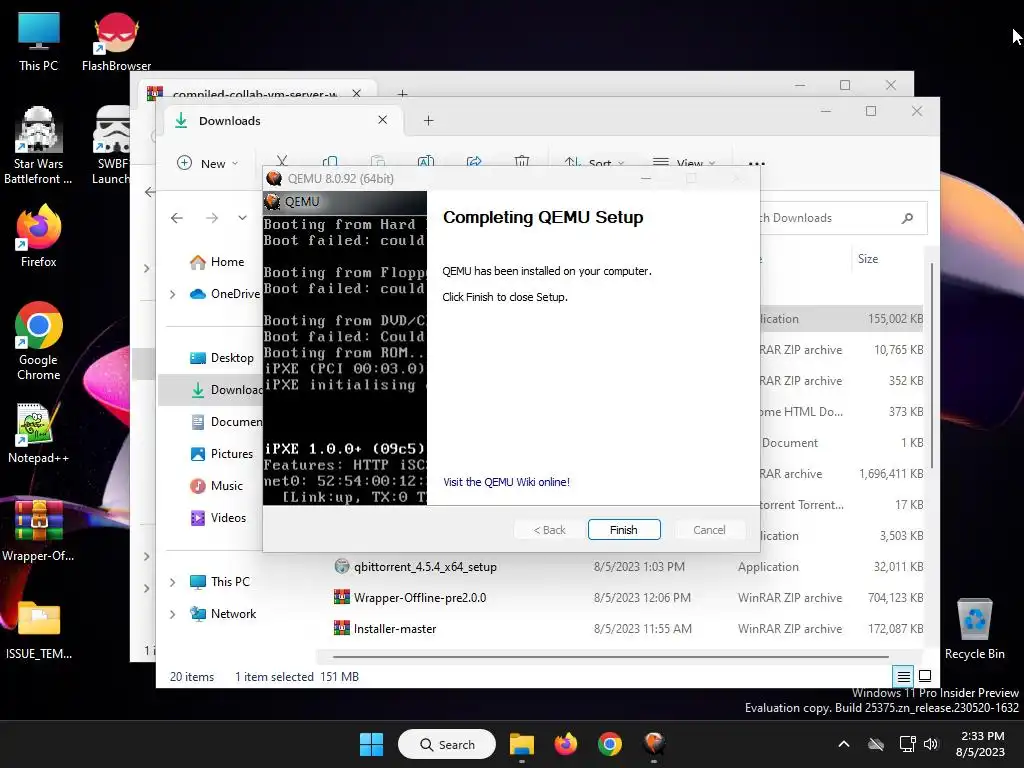Select Documents in navigation pane

tap(226, 422)
